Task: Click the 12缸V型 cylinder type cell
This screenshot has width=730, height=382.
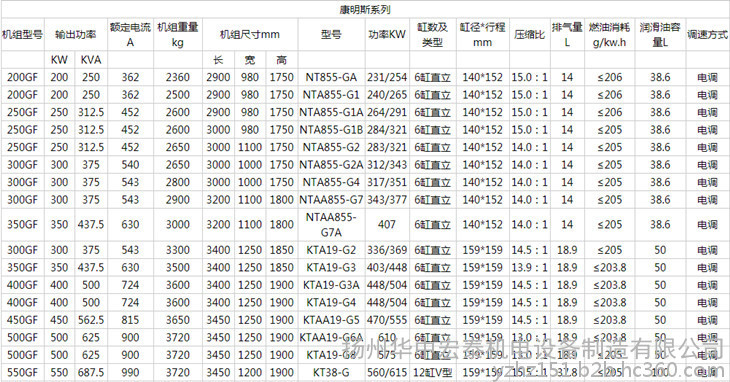Action: [433, 373]
